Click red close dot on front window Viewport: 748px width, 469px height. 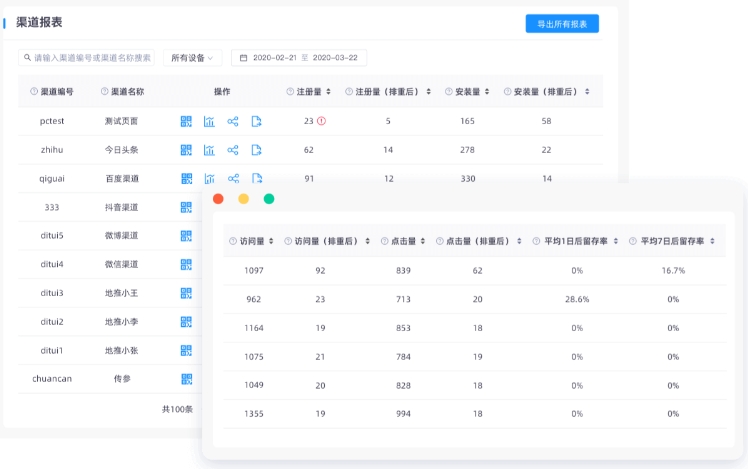218,199
